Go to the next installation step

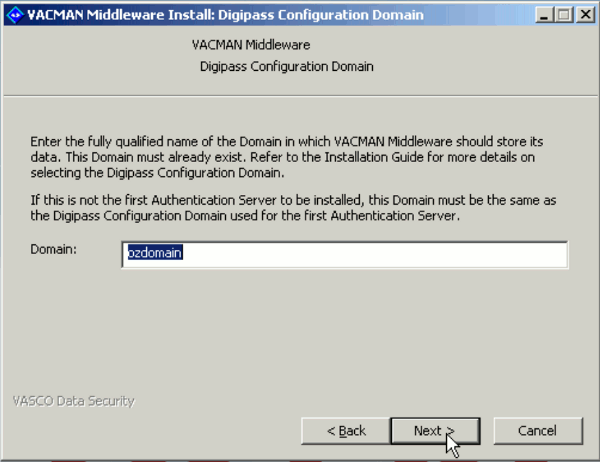pyautogui.click(x=435, y=431)
